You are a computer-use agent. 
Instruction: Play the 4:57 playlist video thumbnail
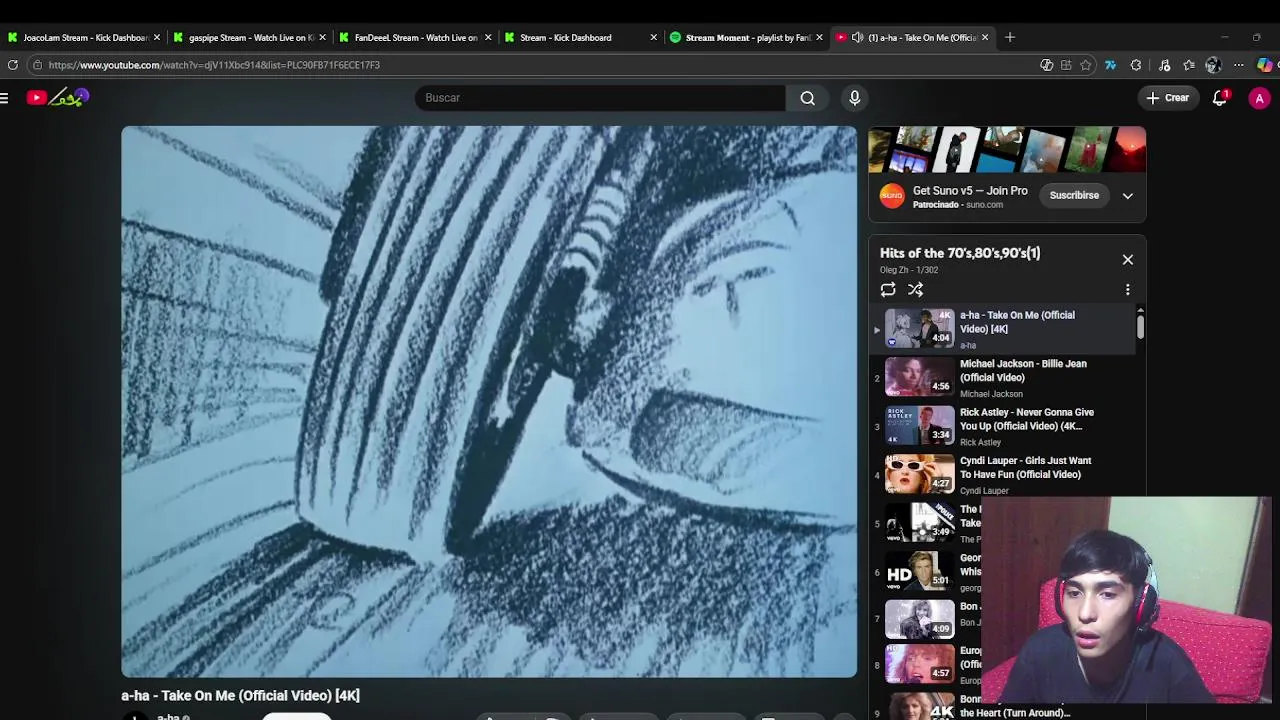(x=920, y=664)
